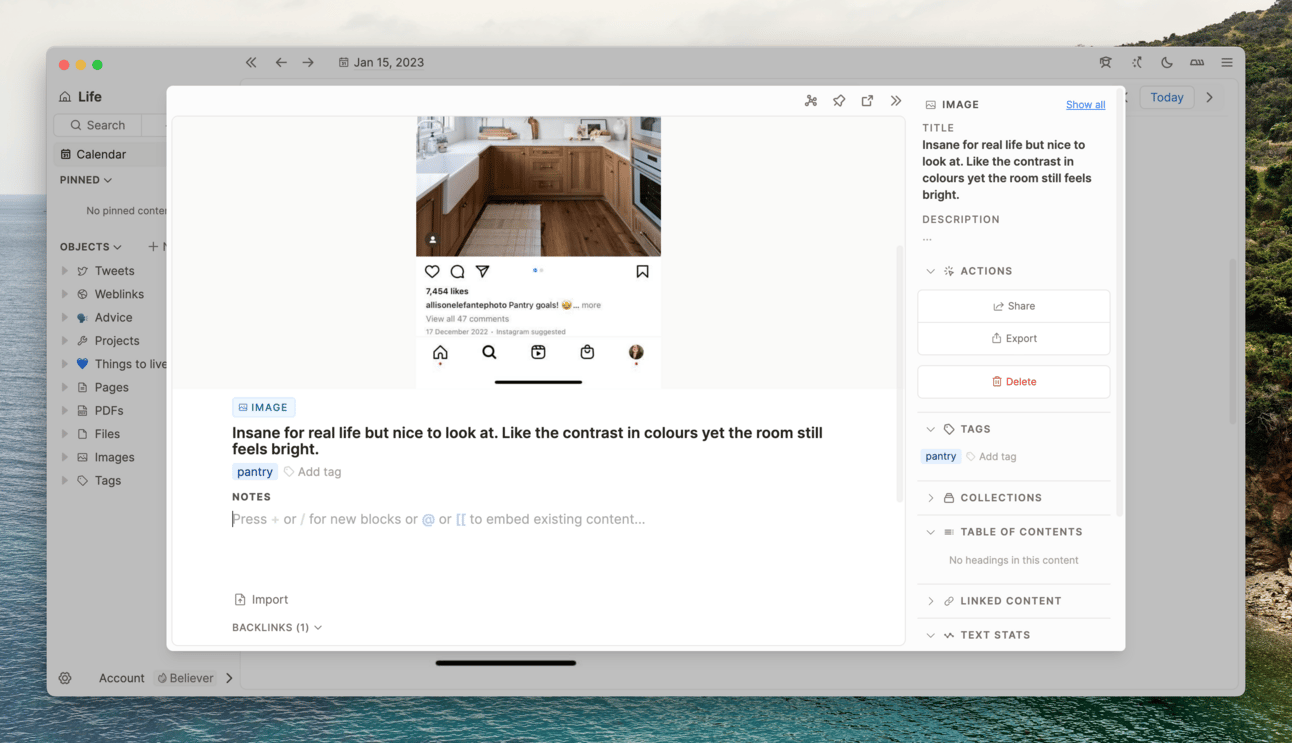Open the Tweets object type
This screenshot has width=1292, height=743.
pos(114,271)
